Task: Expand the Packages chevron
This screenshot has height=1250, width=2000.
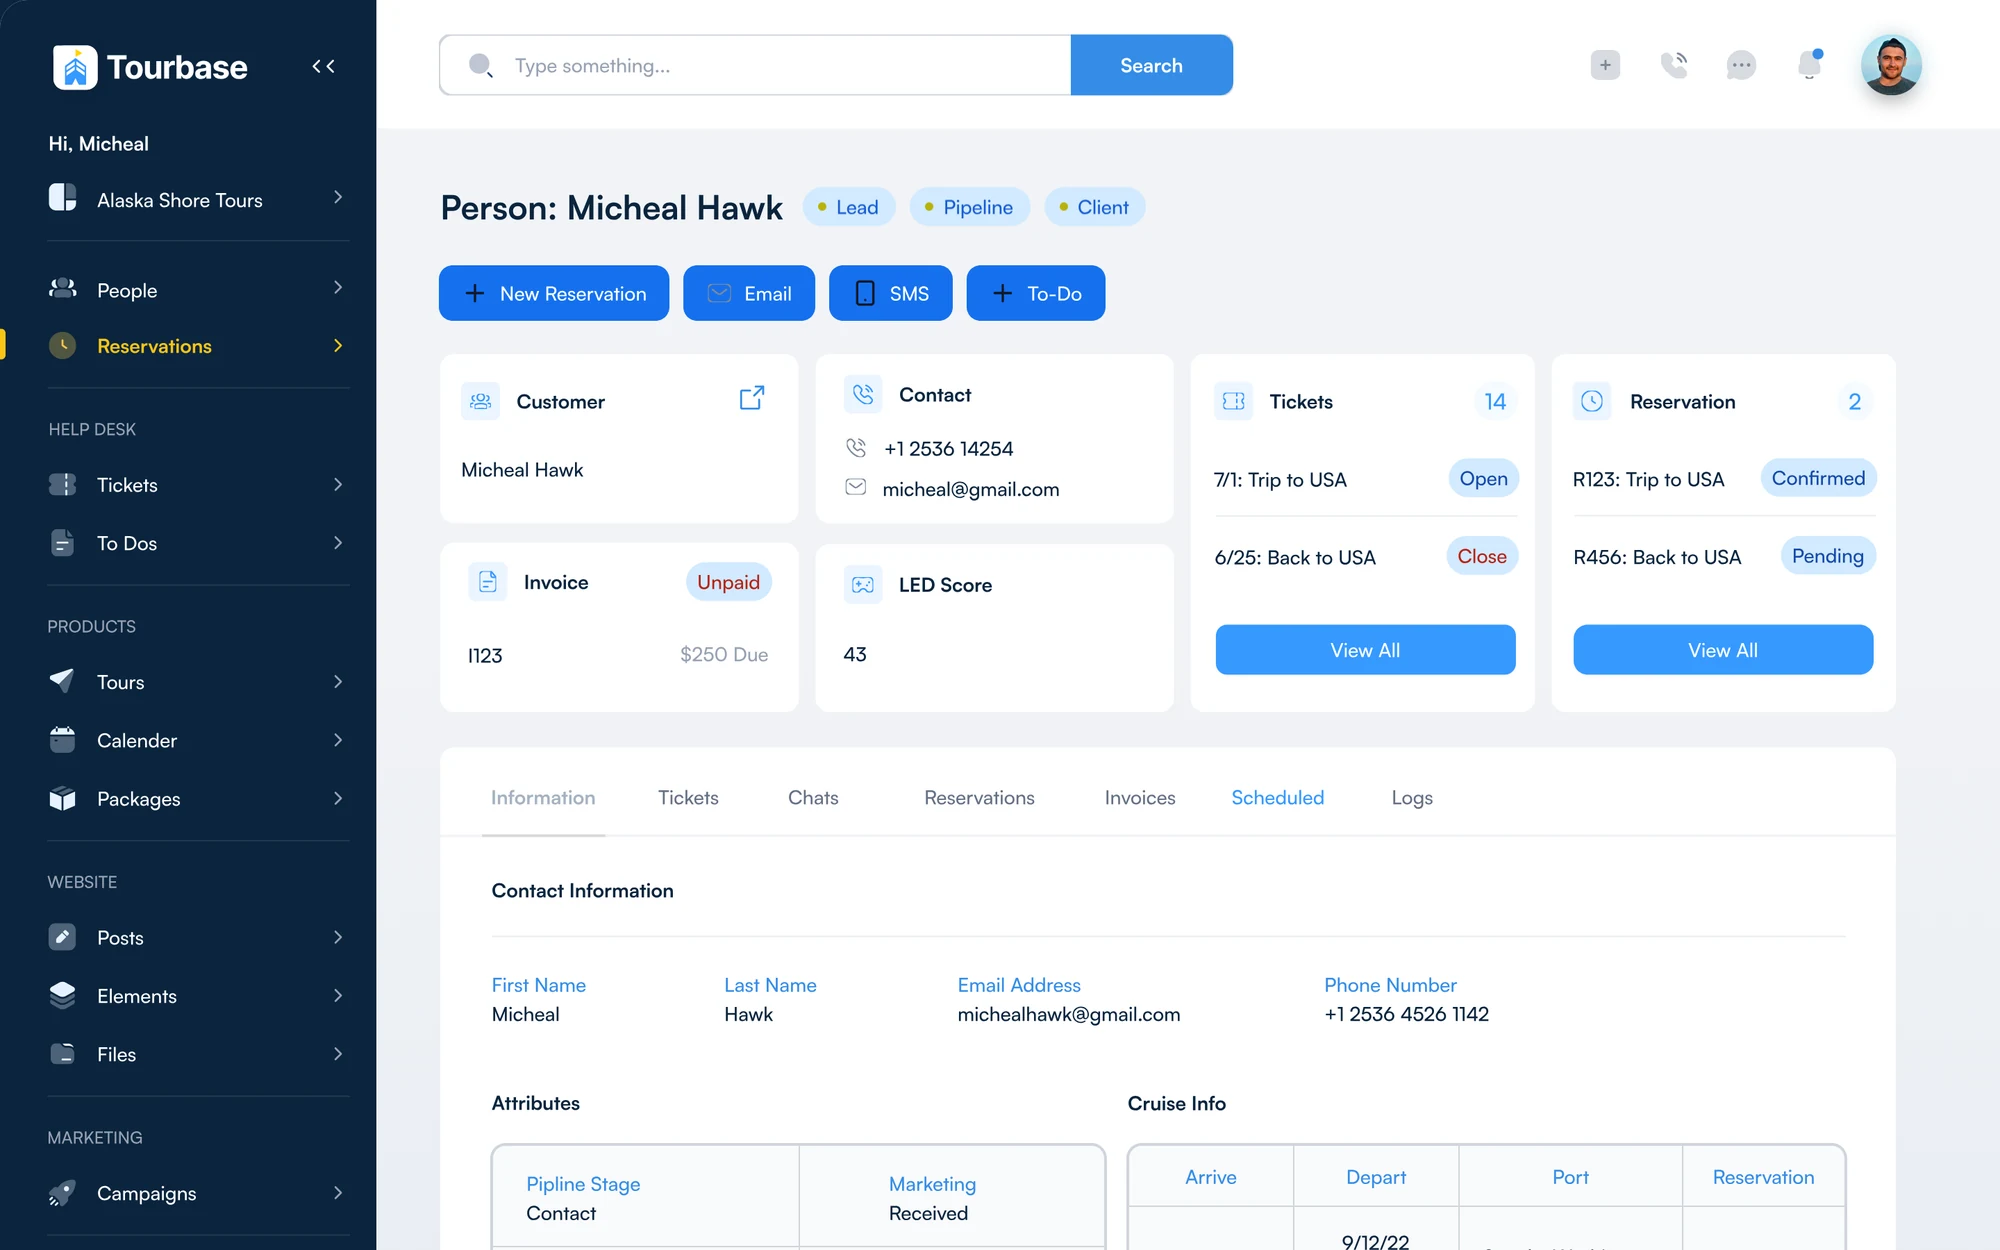Action: coord(338,799)
